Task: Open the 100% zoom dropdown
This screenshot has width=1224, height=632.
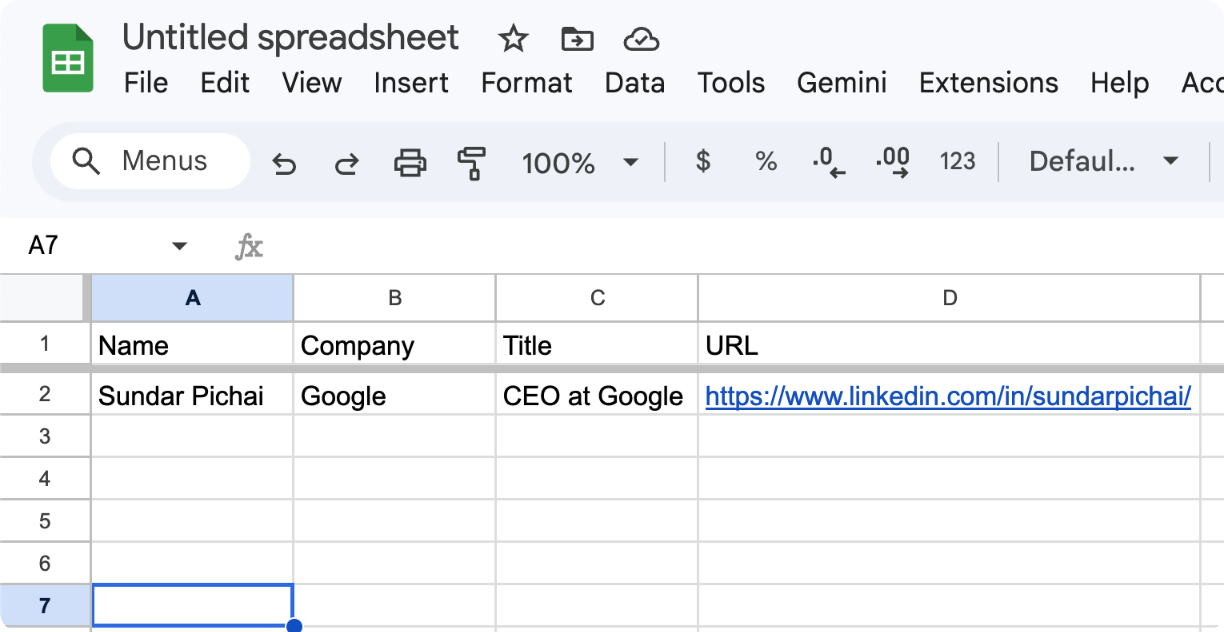Action: [x=580, y=162]
